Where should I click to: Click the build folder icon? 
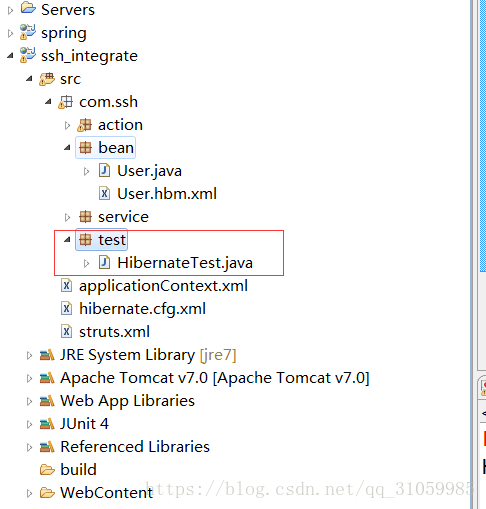tap(47, 470)
